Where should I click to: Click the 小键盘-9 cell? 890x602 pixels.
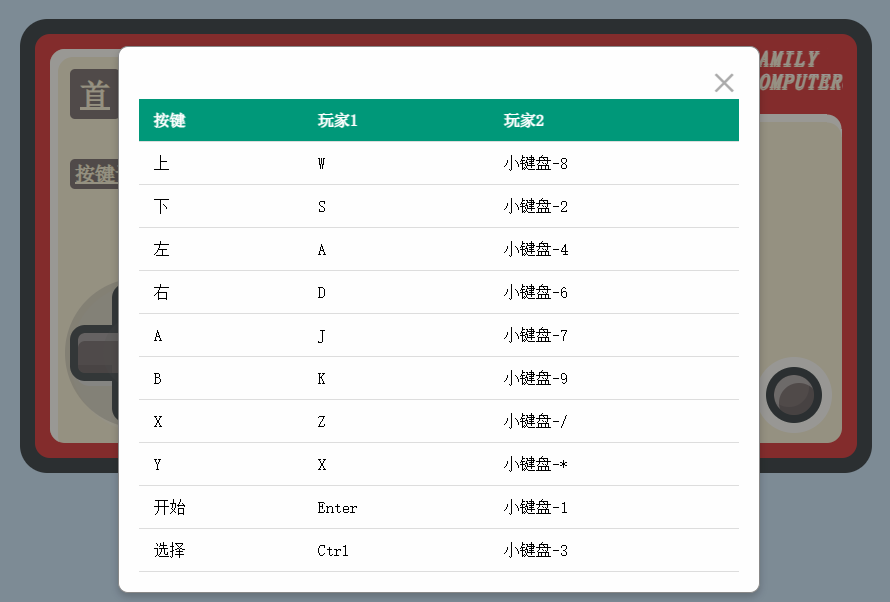tap(535, 378)
